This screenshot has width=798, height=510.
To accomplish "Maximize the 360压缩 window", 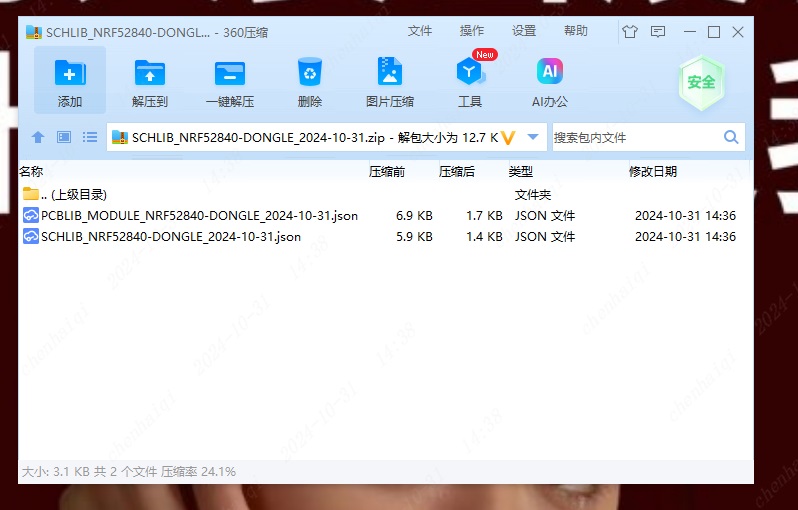I will 714,32.
